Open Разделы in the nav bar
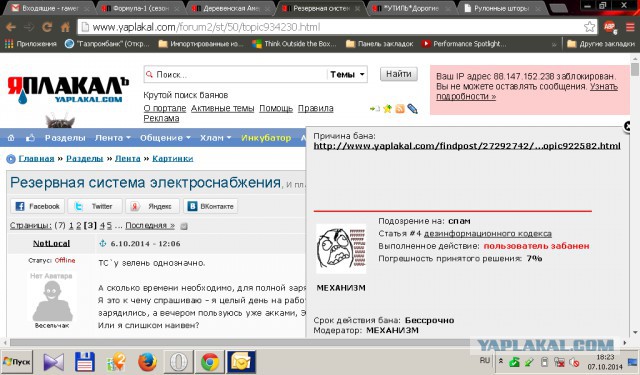640x375 pixels. 65,138
